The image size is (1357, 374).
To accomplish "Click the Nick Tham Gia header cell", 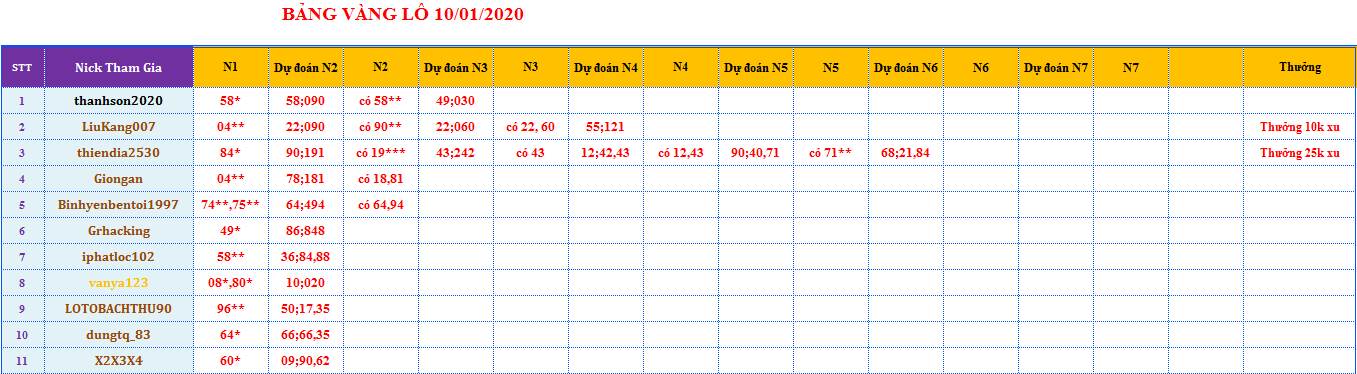I will click(x=118, y=67).
